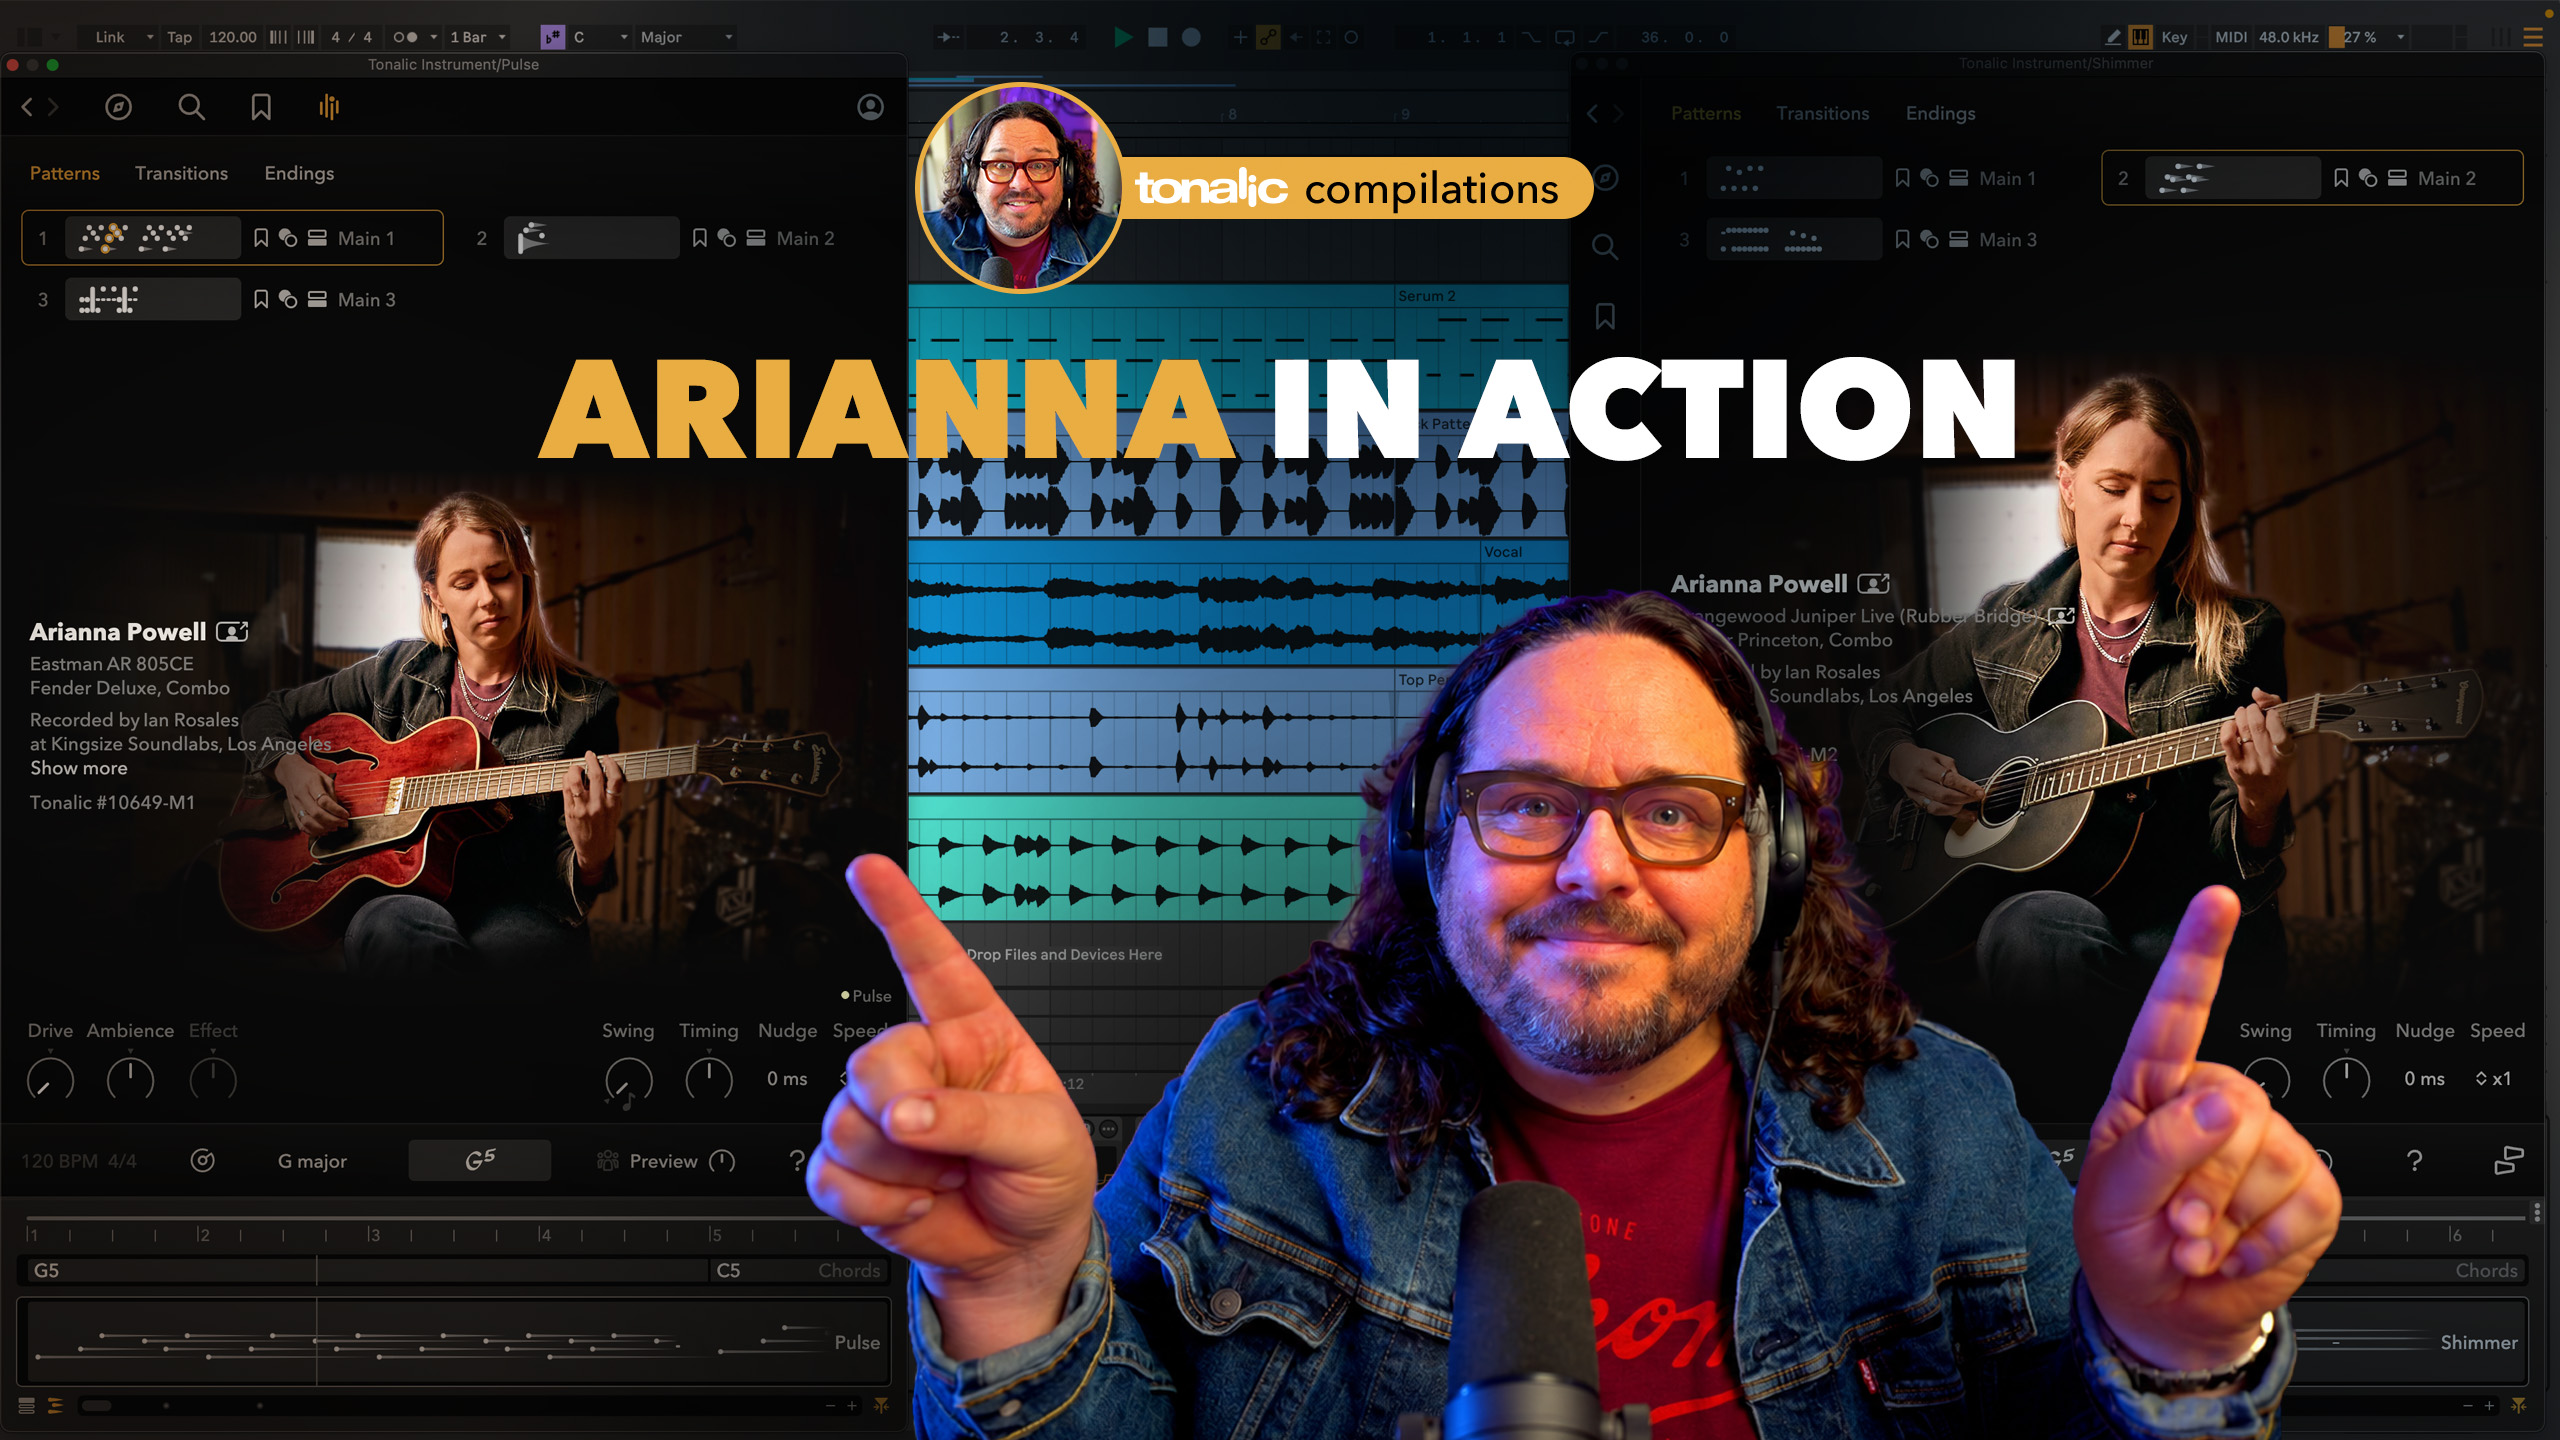Open the compass discover icon
The width and height of the screenshot is (2560, 1440).
(x=118, y=107)
